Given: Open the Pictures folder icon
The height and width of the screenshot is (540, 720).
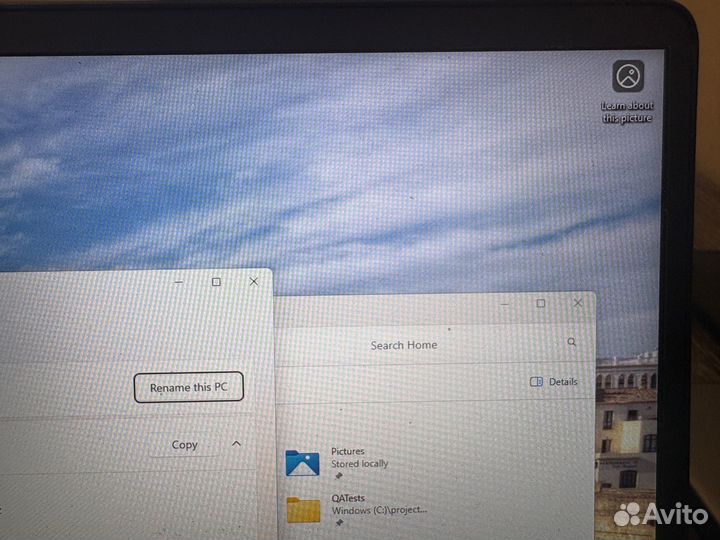Looking at the screenshot, I should tap(302, 462).
